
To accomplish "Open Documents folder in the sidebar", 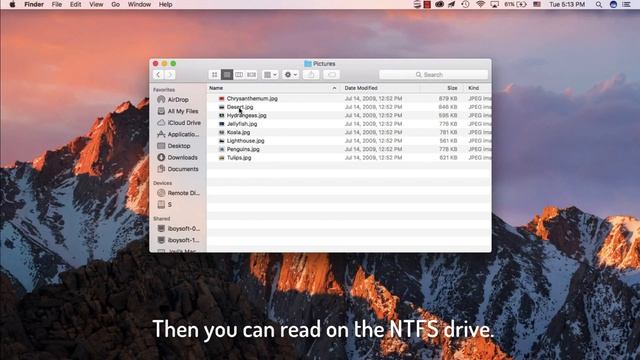I will [x=178, y=169].
